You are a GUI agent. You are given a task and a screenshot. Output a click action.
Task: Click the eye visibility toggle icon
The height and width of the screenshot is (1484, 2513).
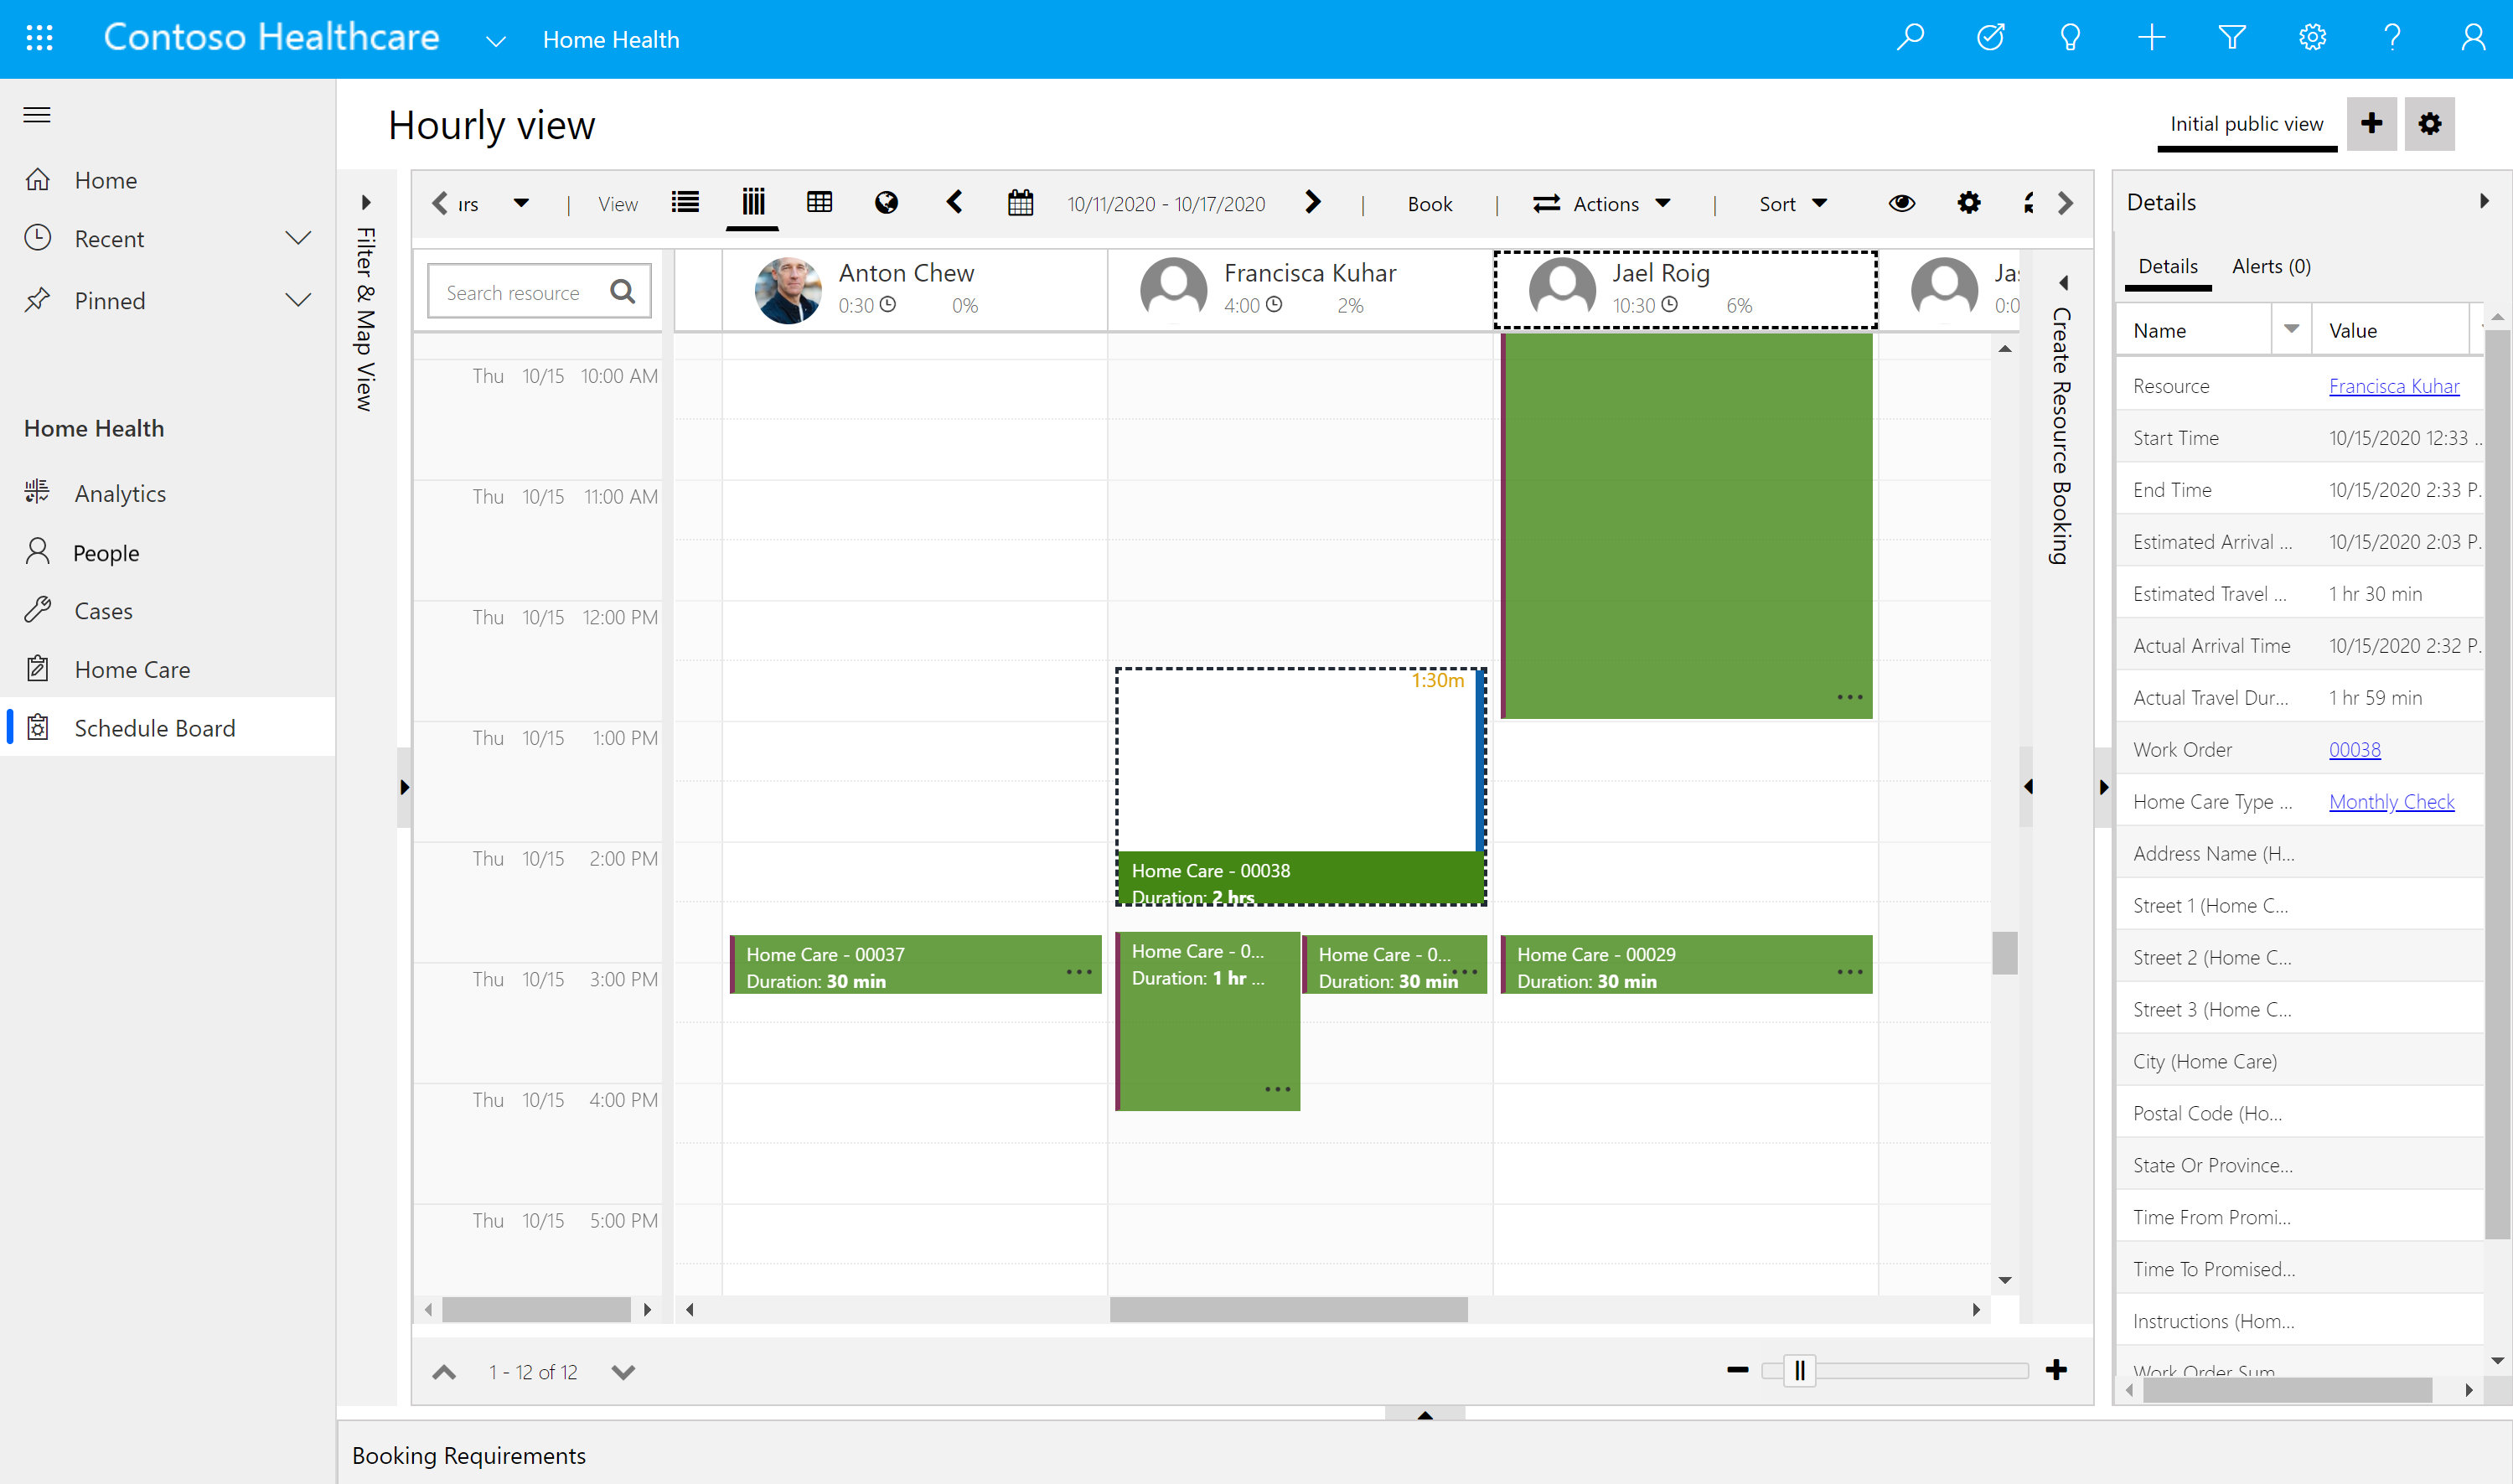(1902, 199)
